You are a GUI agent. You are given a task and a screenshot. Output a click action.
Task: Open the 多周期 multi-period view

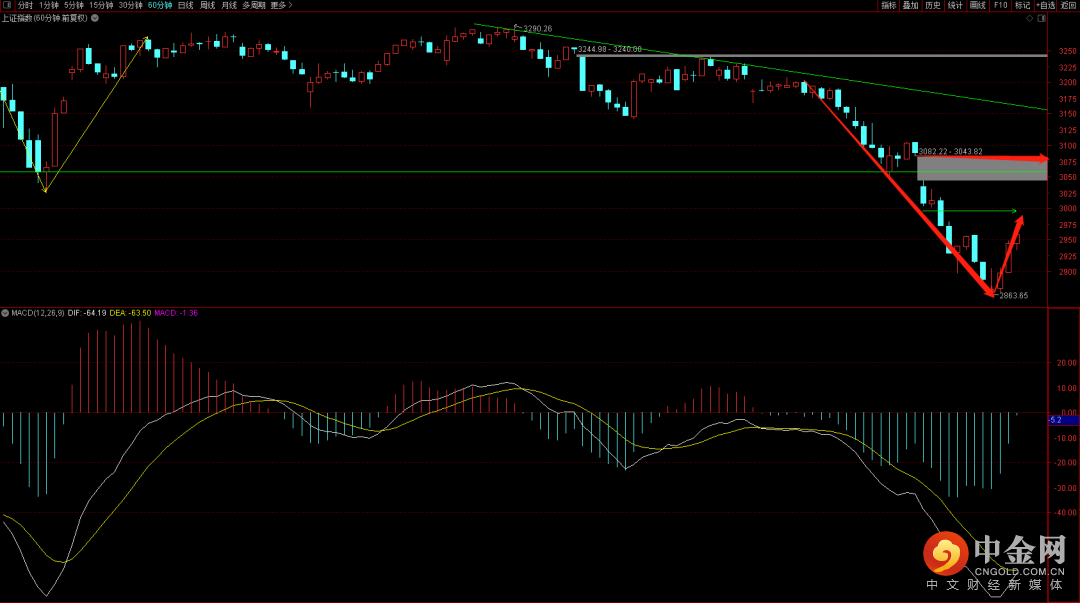[253, 5]
